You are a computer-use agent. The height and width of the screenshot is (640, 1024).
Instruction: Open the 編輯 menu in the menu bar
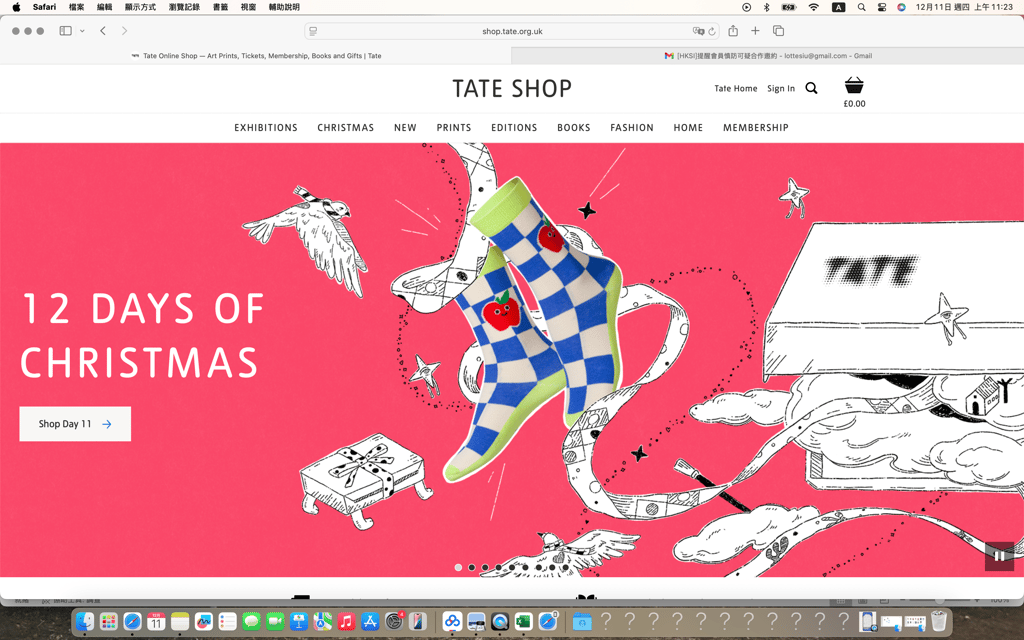(x=104, y=7)
